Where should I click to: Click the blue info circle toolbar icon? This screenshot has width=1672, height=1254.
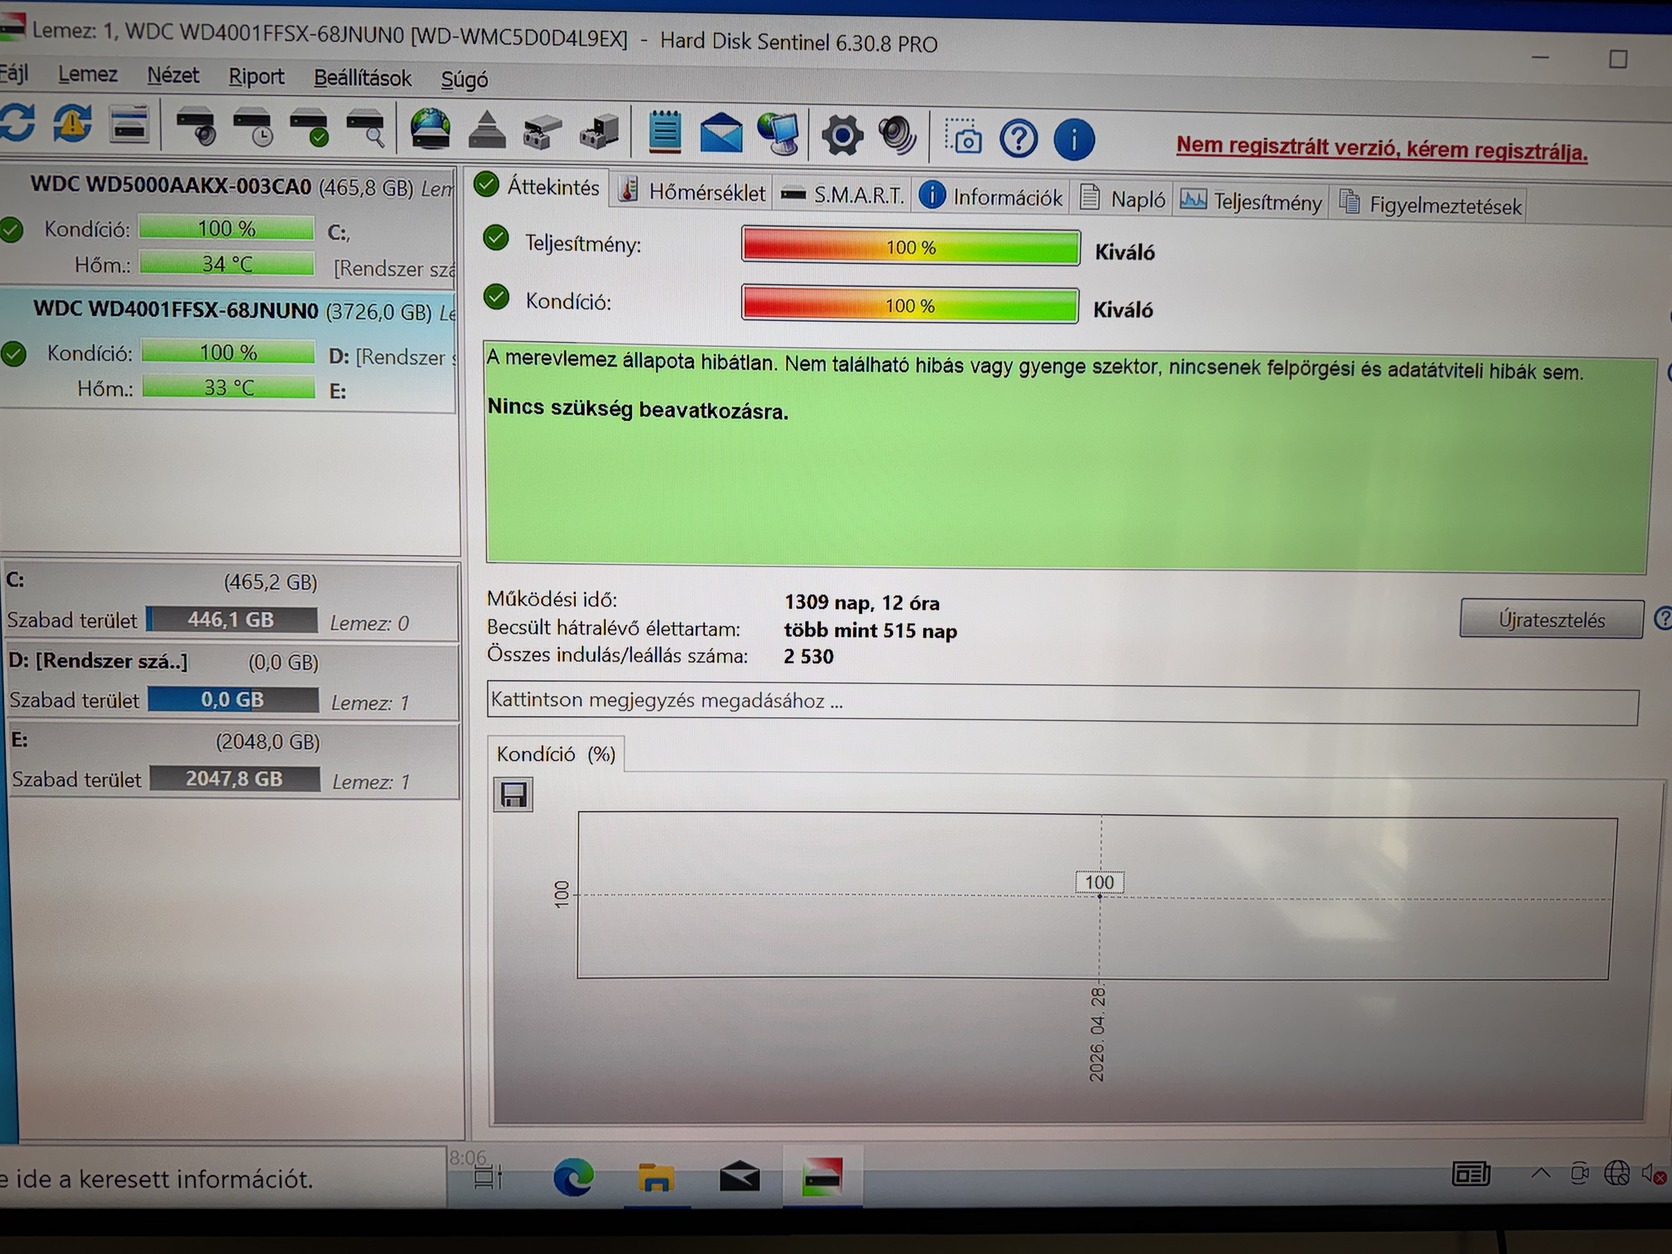pos(1075,140)
